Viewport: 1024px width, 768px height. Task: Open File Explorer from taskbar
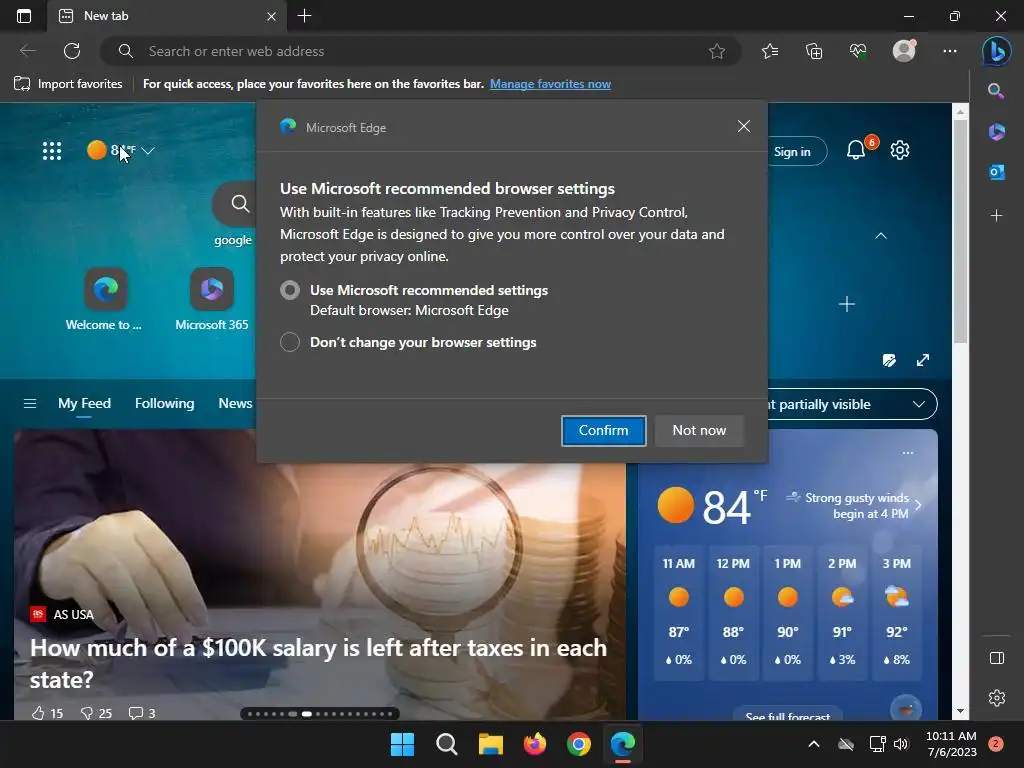tap(490, 744)
